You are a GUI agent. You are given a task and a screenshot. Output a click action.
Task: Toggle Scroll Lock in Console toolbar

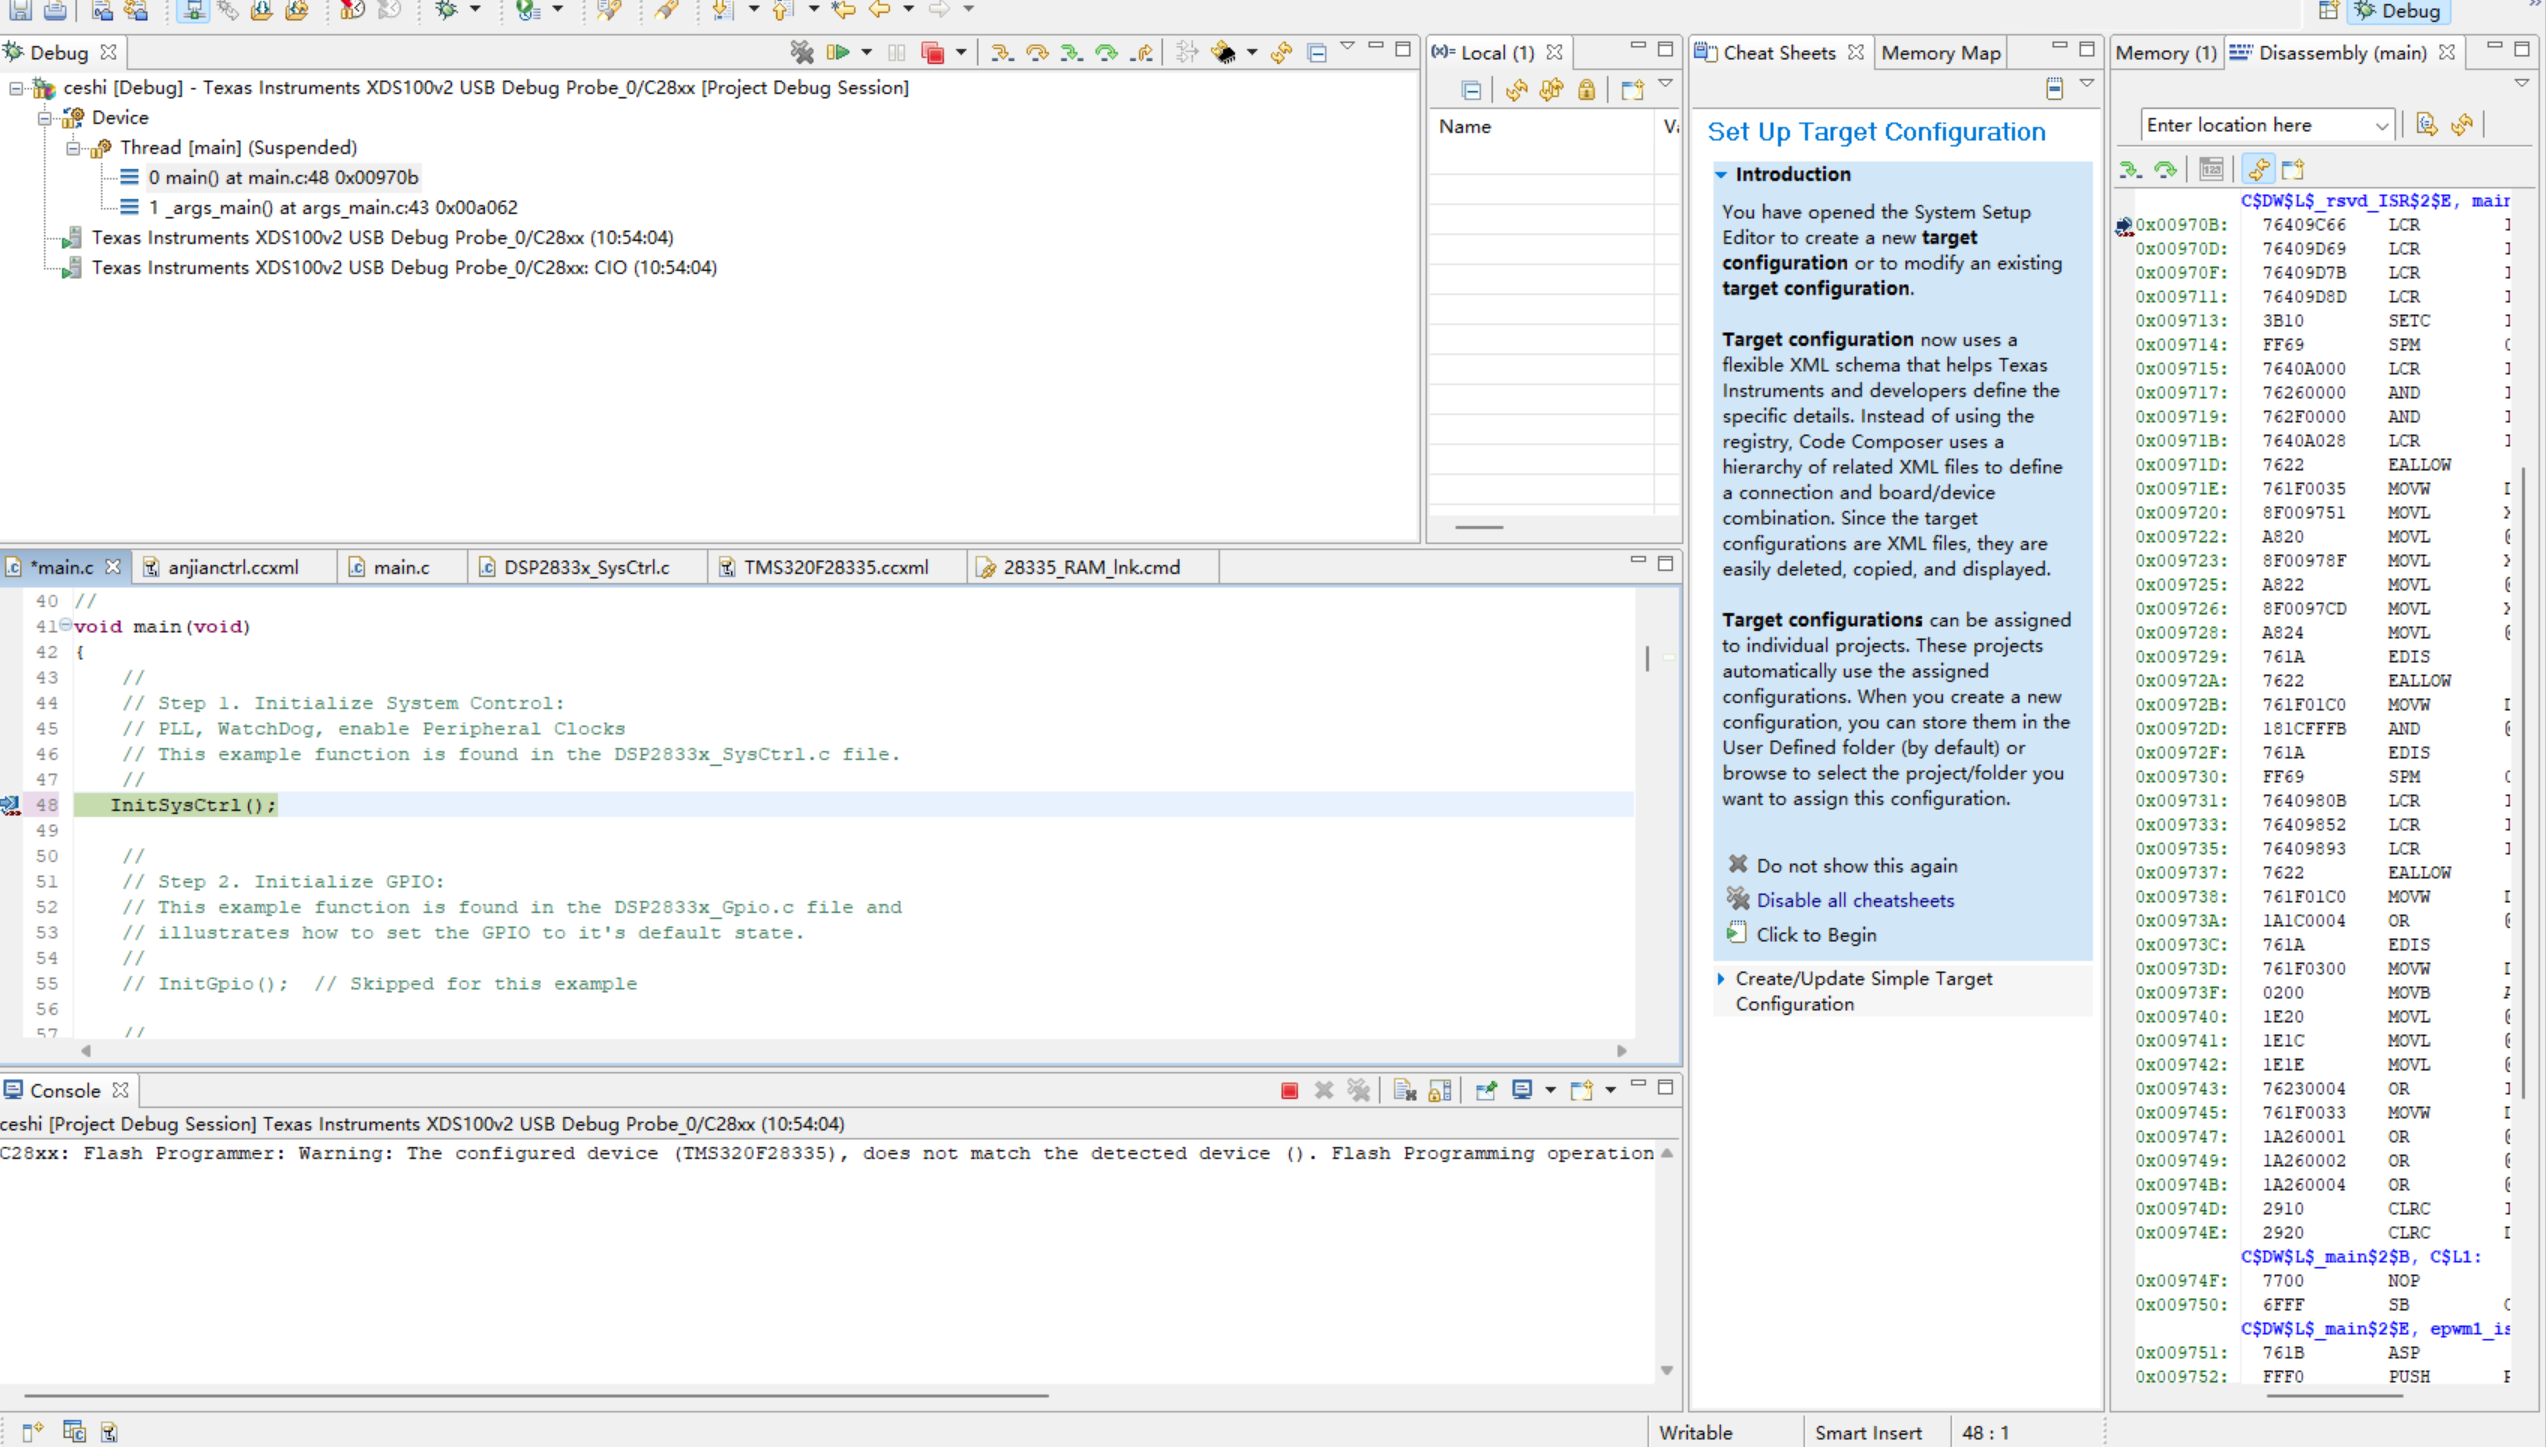(x=1440, y=1090)
